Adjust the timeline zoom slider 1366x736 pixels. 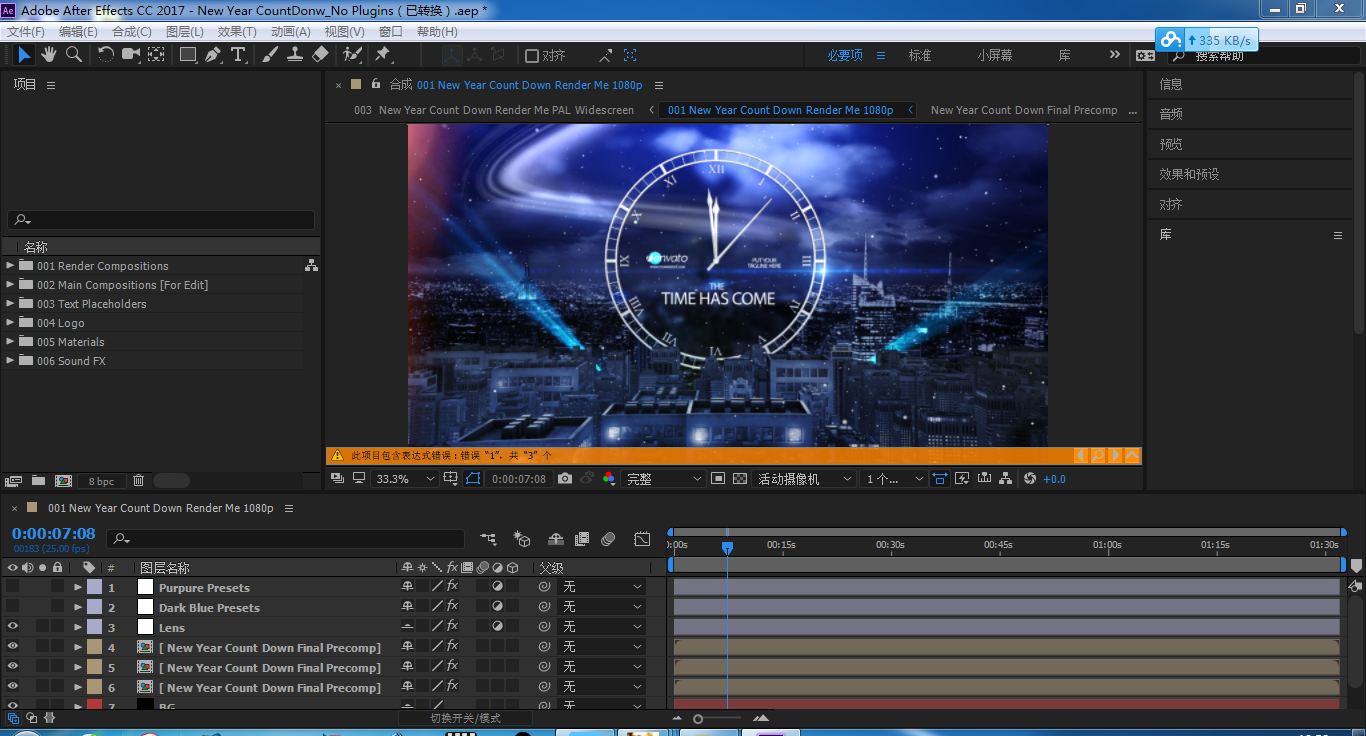tap(698, 719)
